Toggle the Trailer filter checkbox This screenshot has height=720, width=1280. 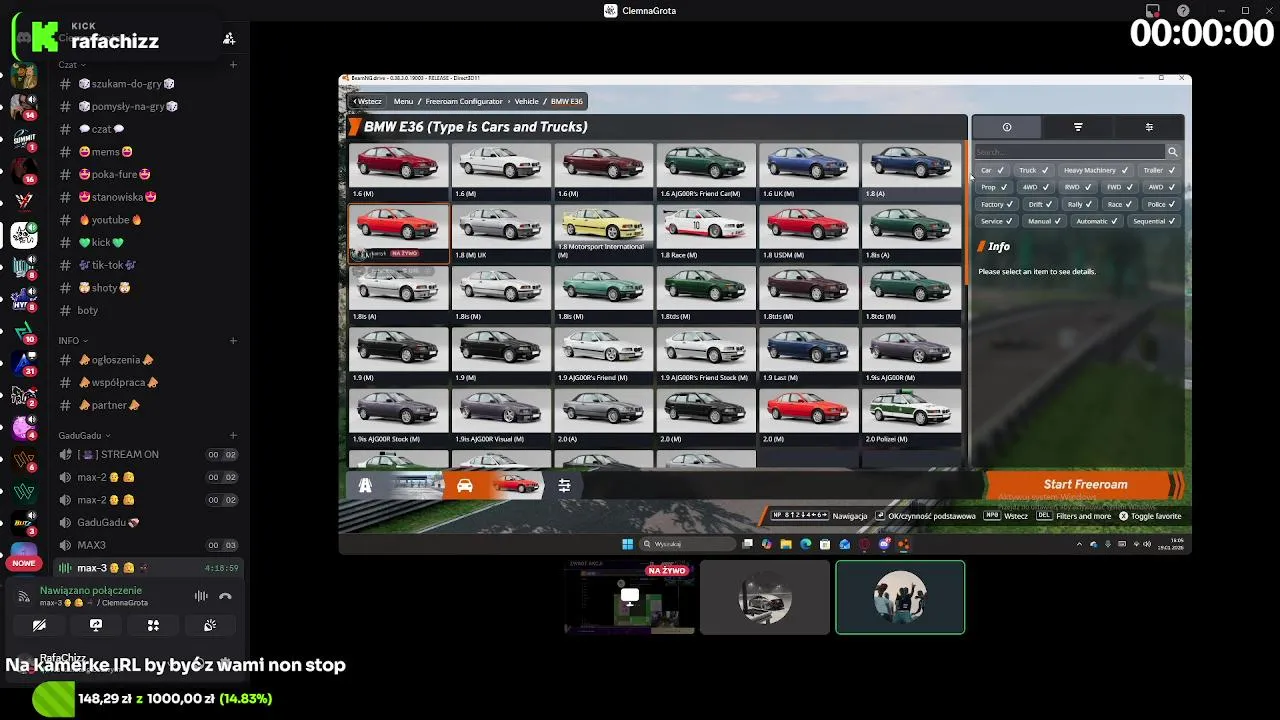coord(1159,170)
